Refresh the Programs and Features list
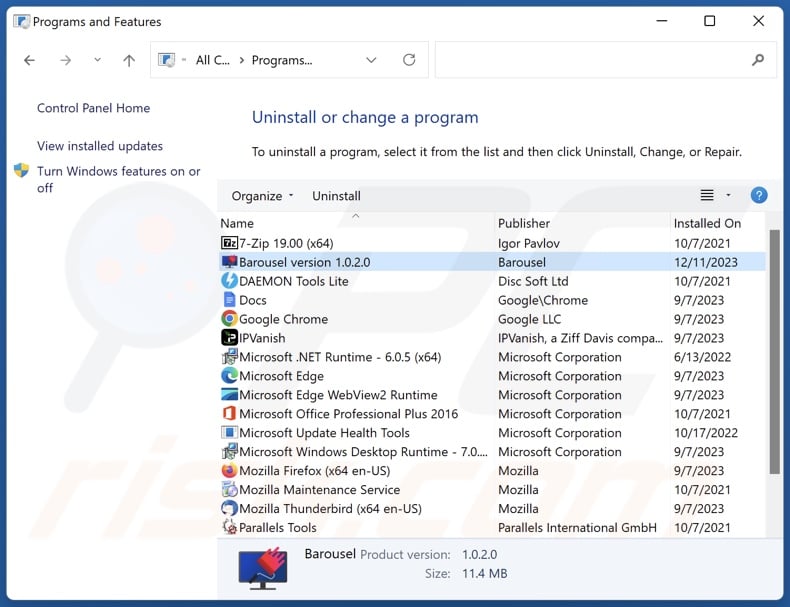The width and height of the screenshot is (790, 607). (x=409, y=60)
